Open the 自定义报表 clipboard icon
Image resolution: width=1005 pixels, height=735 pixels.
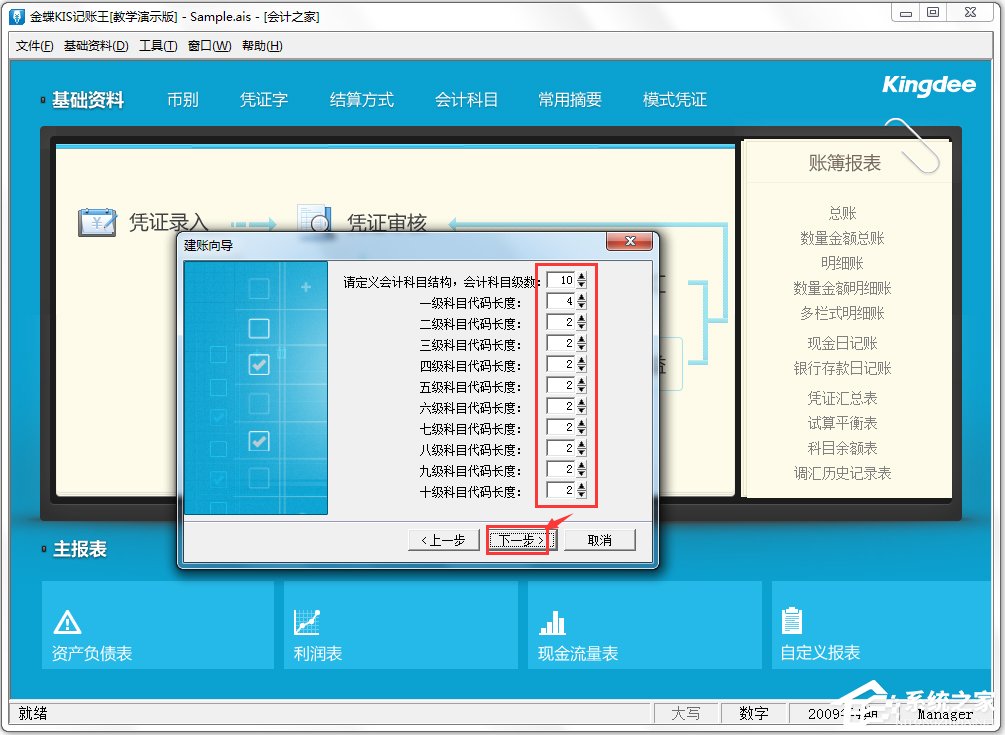[792, 621]
